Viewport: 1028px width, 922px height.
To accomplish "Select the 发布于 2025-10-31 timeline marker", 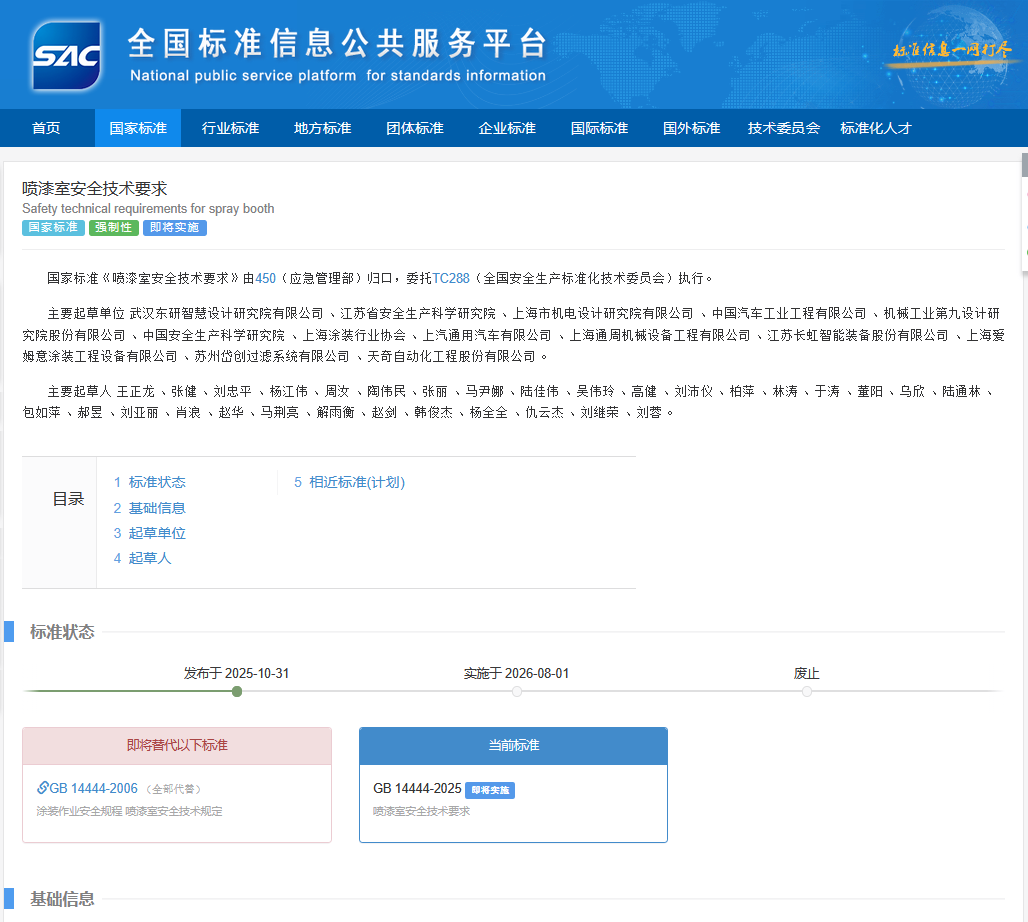I will 236,691.
